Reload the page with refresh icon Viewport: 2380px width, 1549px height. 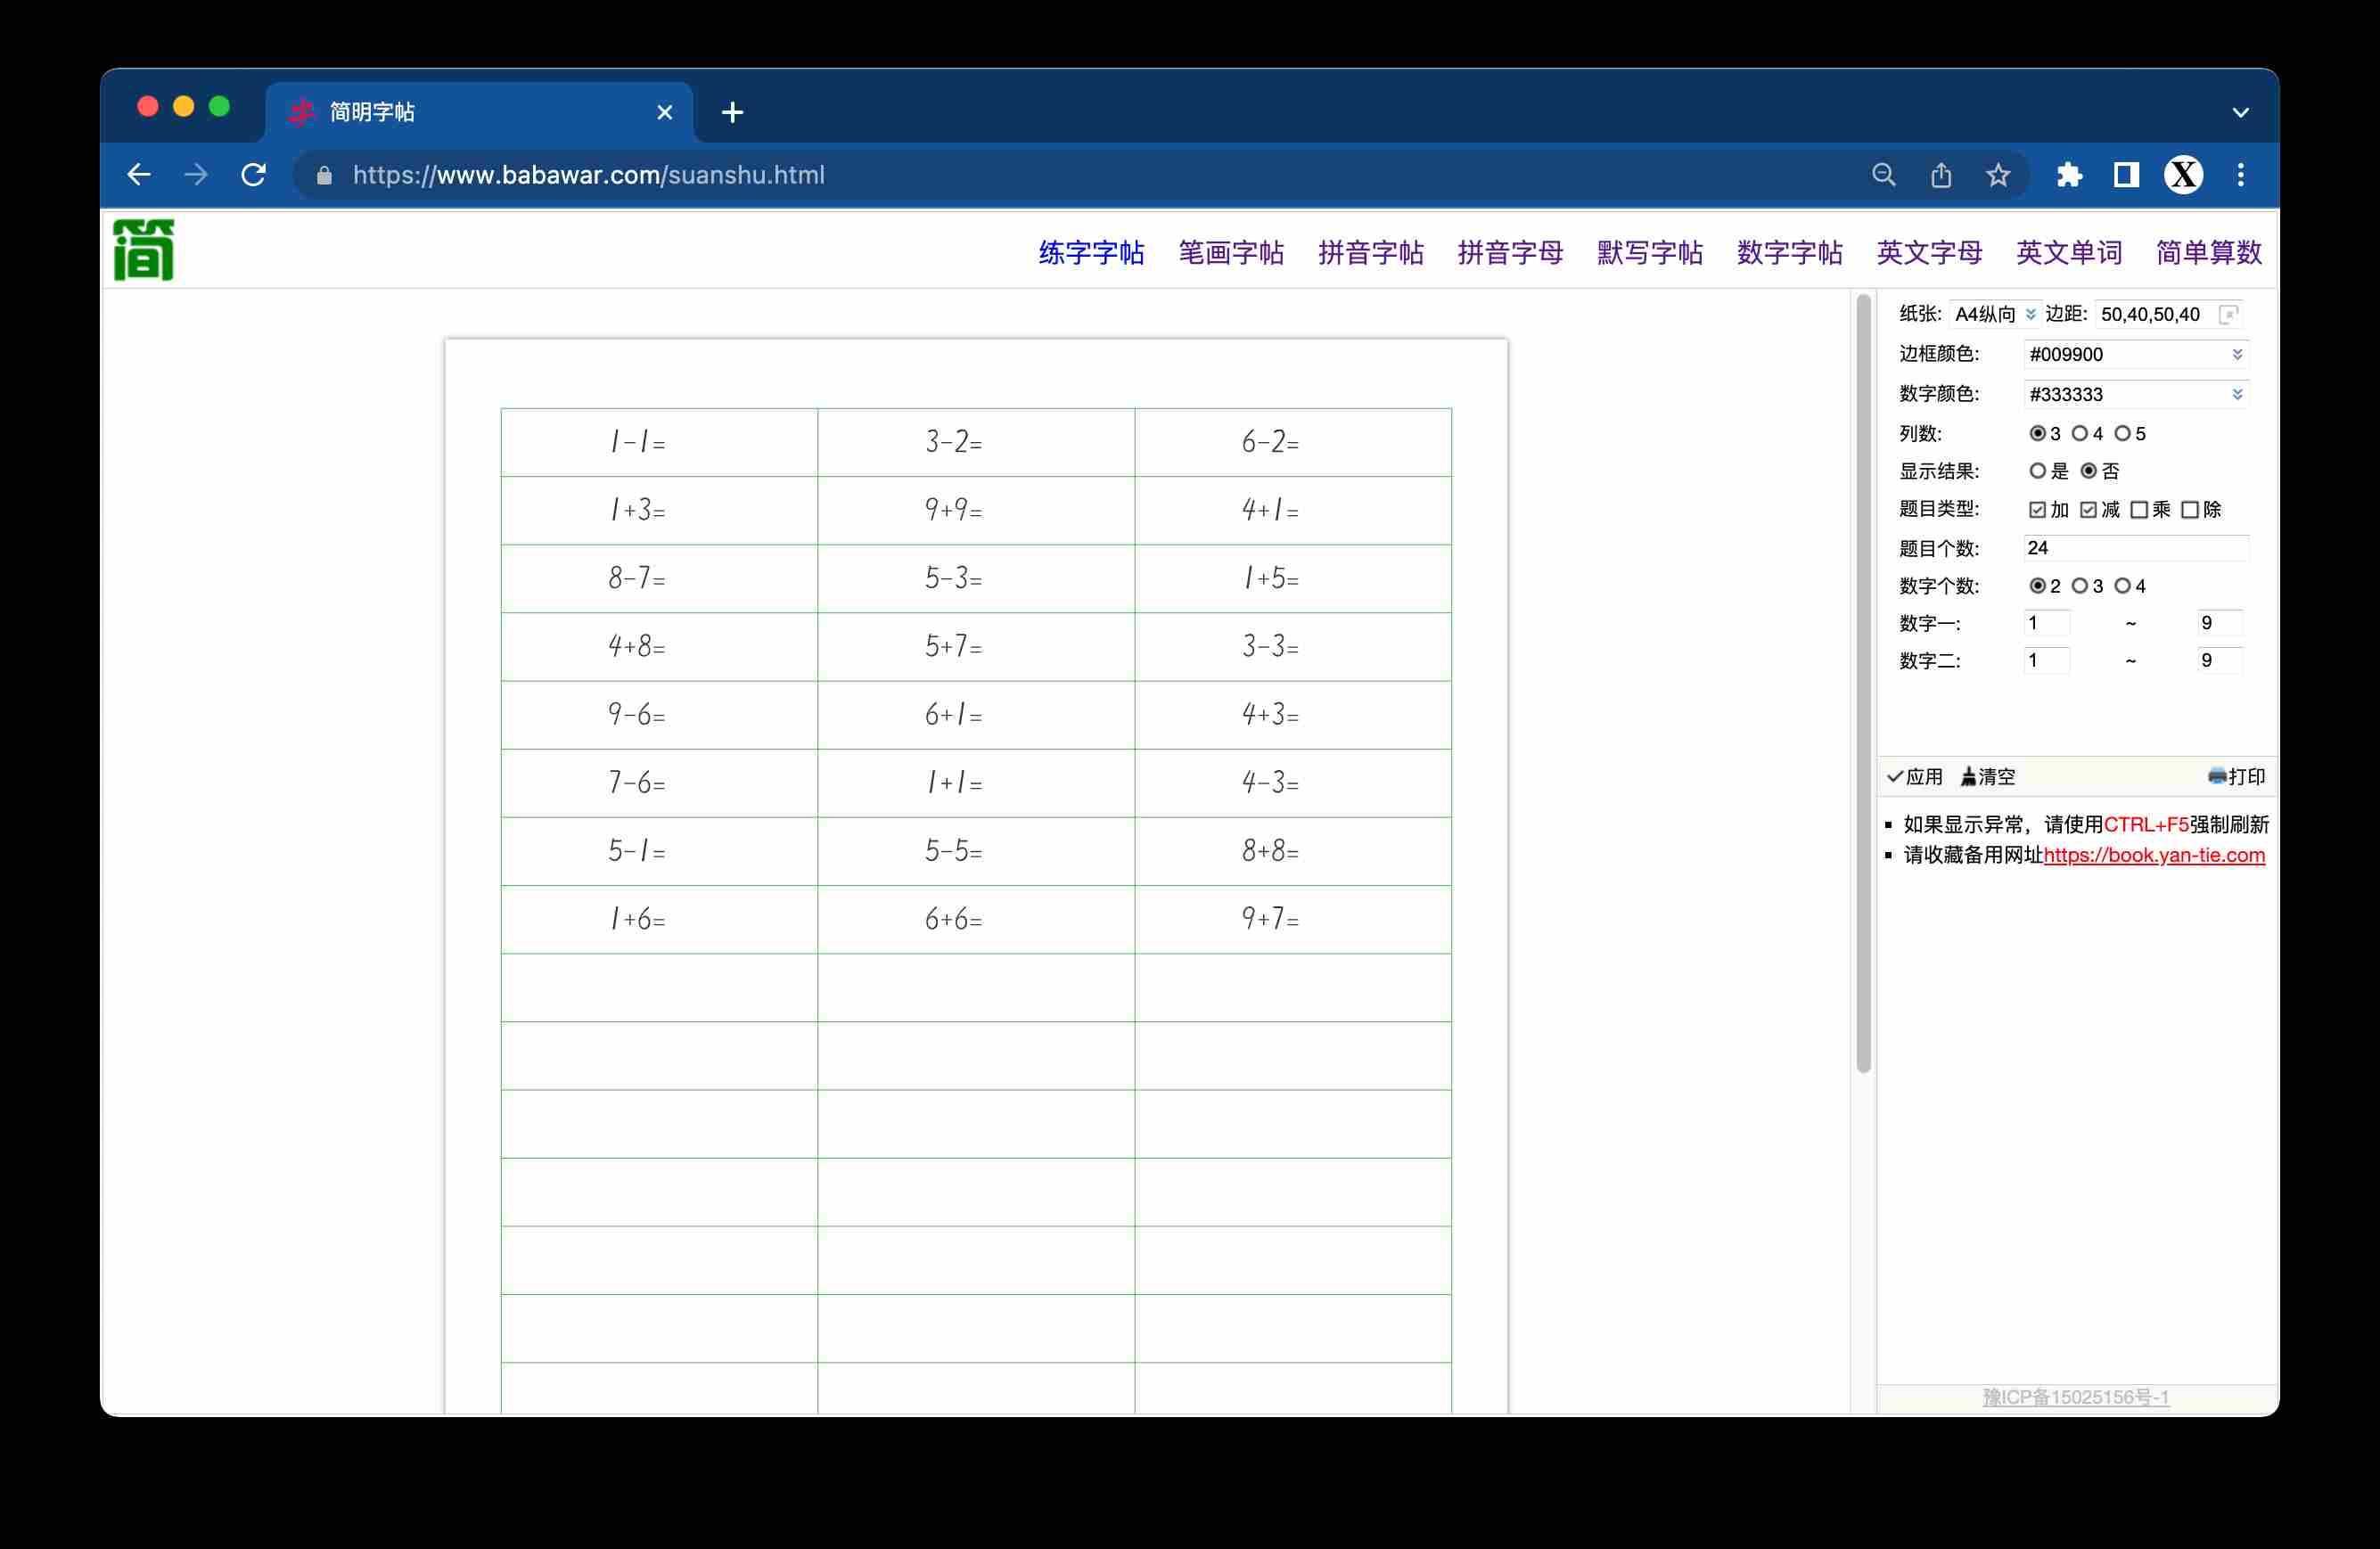[254, 175]
